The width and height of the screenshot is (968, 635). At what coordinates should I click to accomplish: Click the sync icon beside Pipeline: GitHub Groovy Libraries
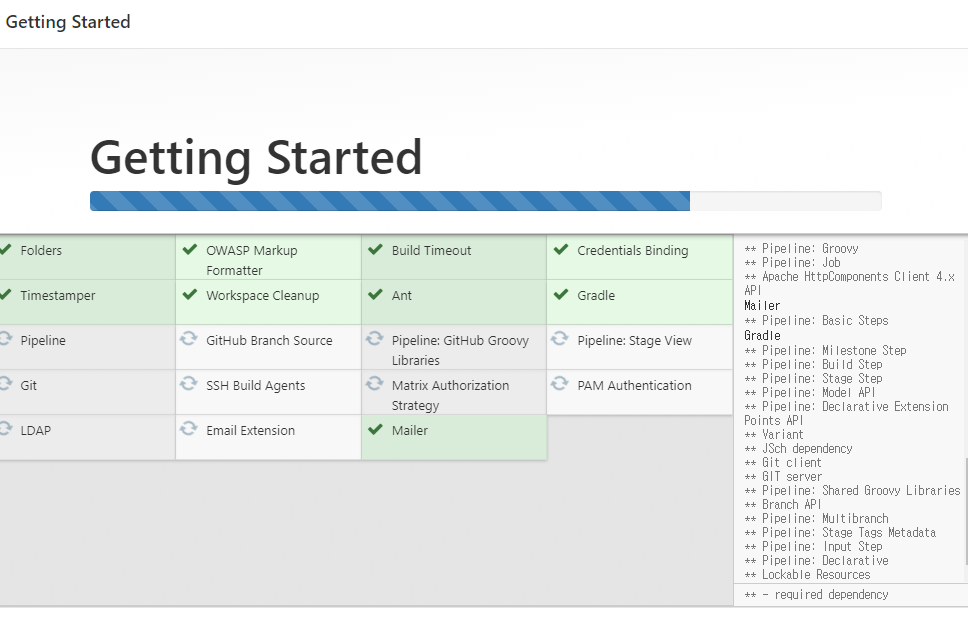(374, 339)
